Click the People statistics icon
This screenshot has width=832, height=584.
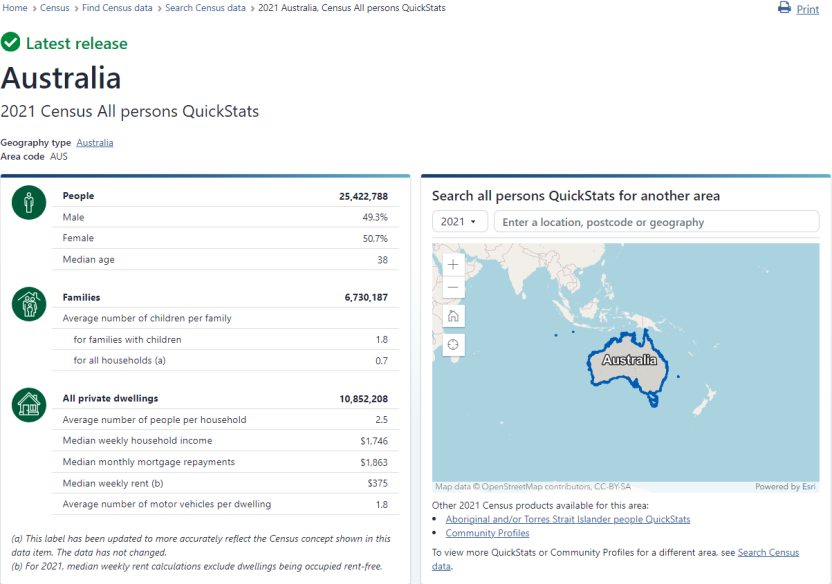[28, 203]
